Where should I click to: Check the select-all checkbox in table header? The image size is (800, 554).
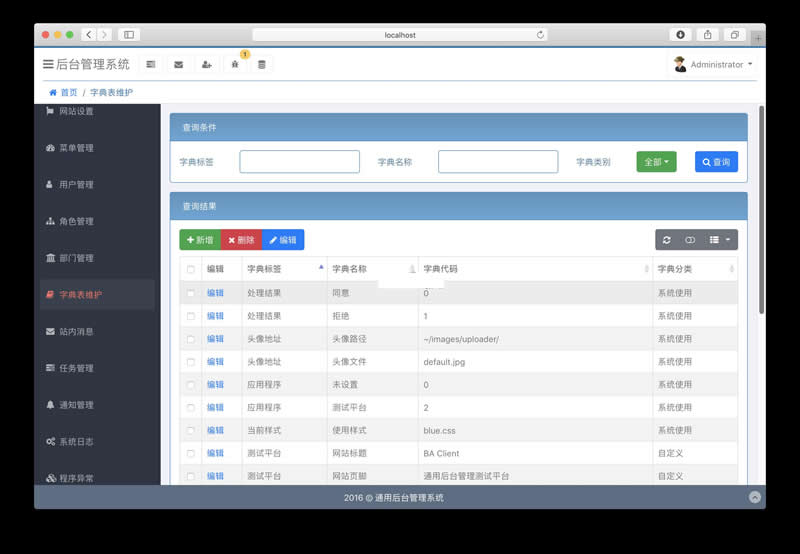pyautogui.click(x=191, y=269)
